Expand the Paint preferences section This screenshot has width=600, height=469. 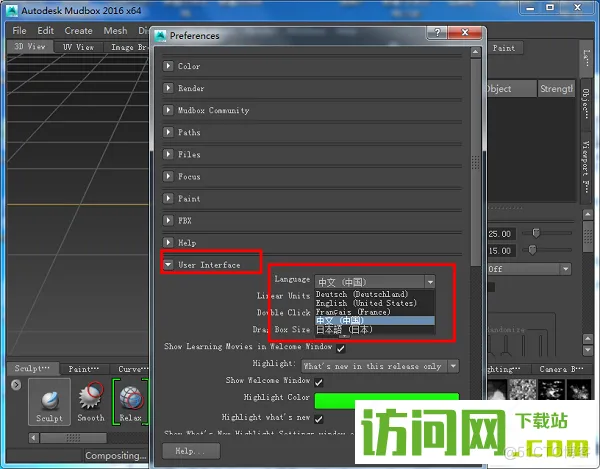tap(168, 199)
